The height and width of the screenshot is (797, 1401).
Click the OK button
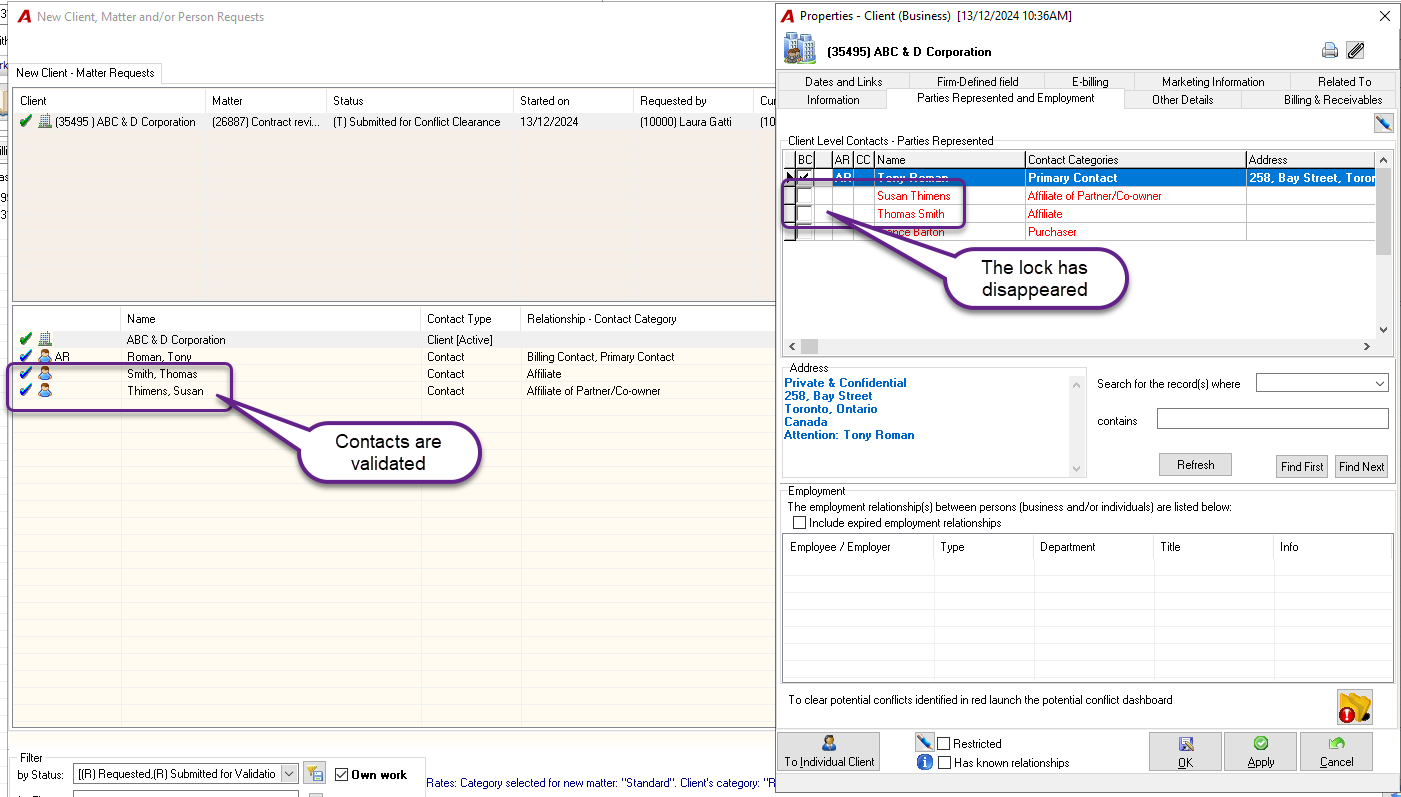tap(1185, 751)
